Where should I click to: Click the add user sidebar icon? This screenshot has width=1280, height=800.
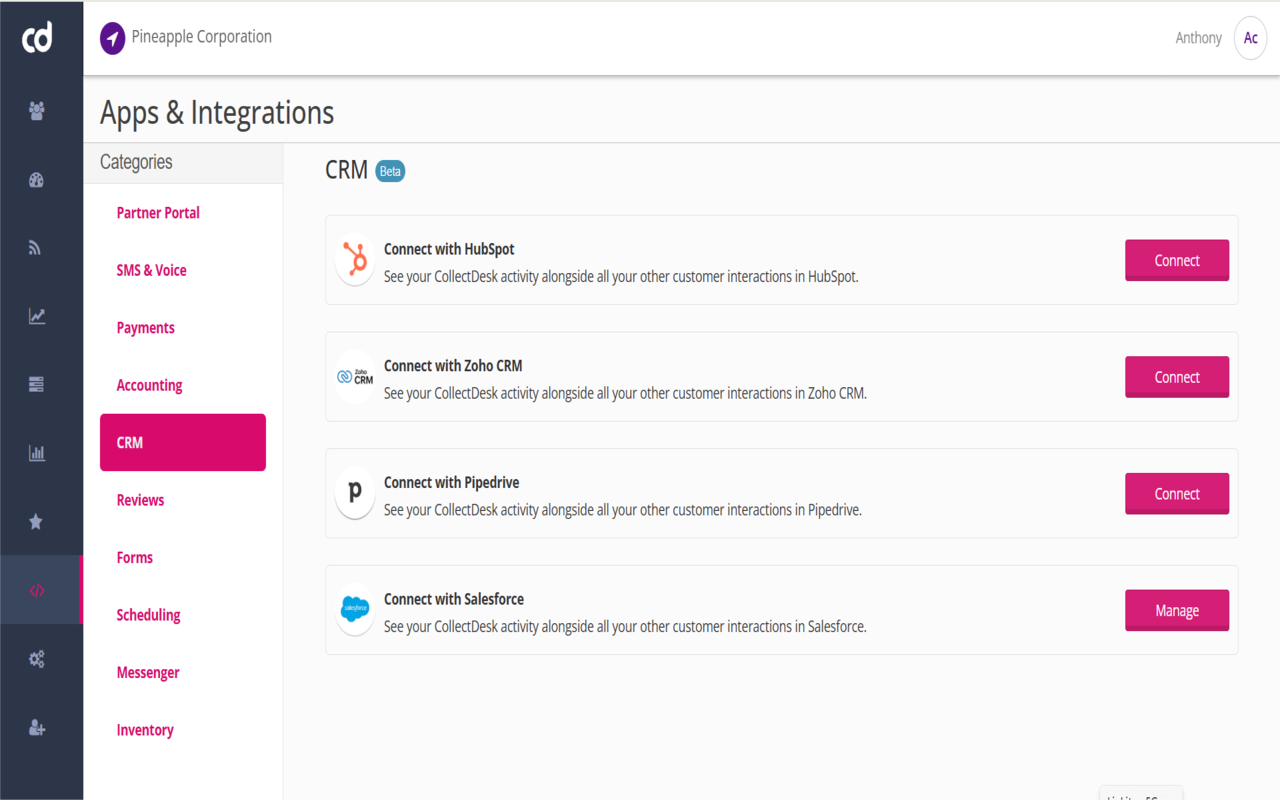coord(37,728)
